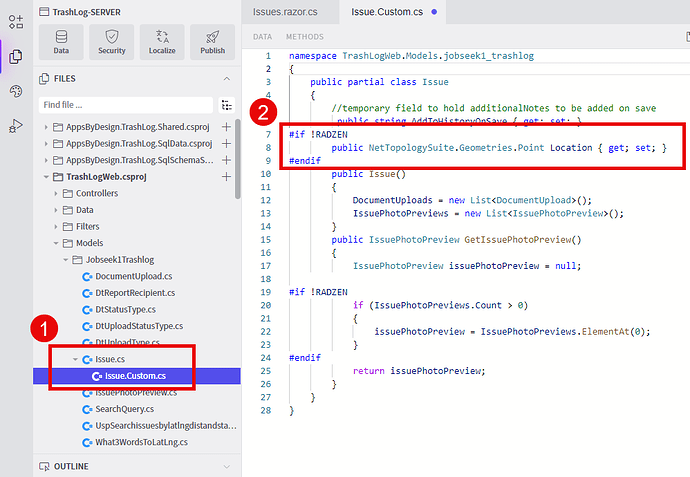Collapse the FILES panel
This screenshot has width=690, height=477.
pos(227,78)
